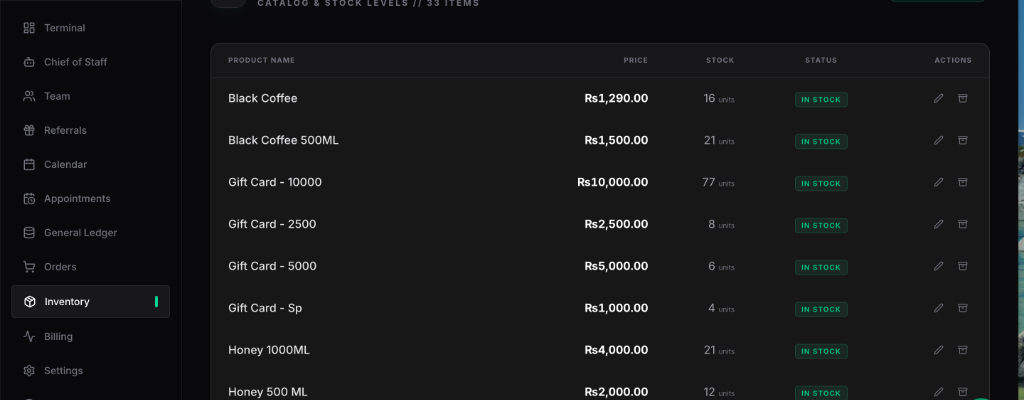Edit the Black Coffee 500ML row
This screenshot has width=1024, height=400.
click(938, 140)
